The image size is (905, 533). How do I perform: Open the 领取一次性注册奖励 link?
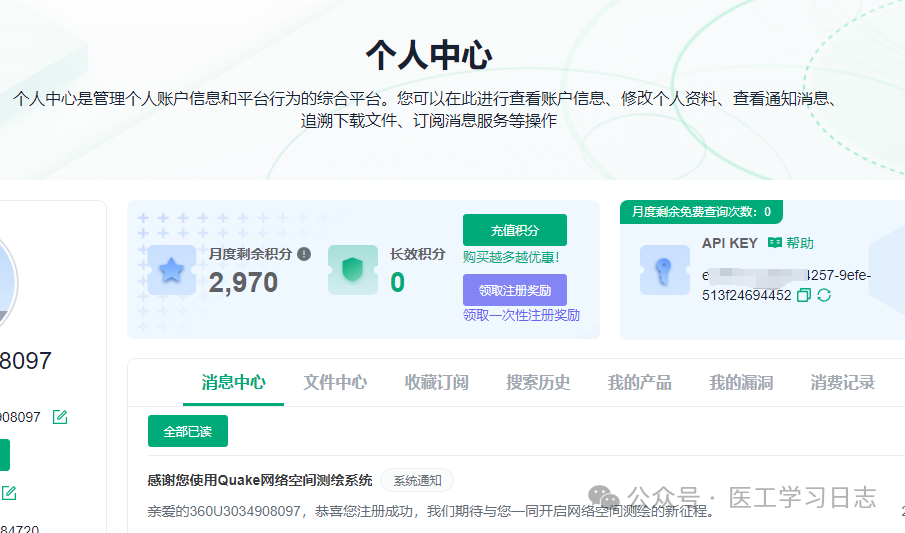pyautogui.click(x=521, y=315)
